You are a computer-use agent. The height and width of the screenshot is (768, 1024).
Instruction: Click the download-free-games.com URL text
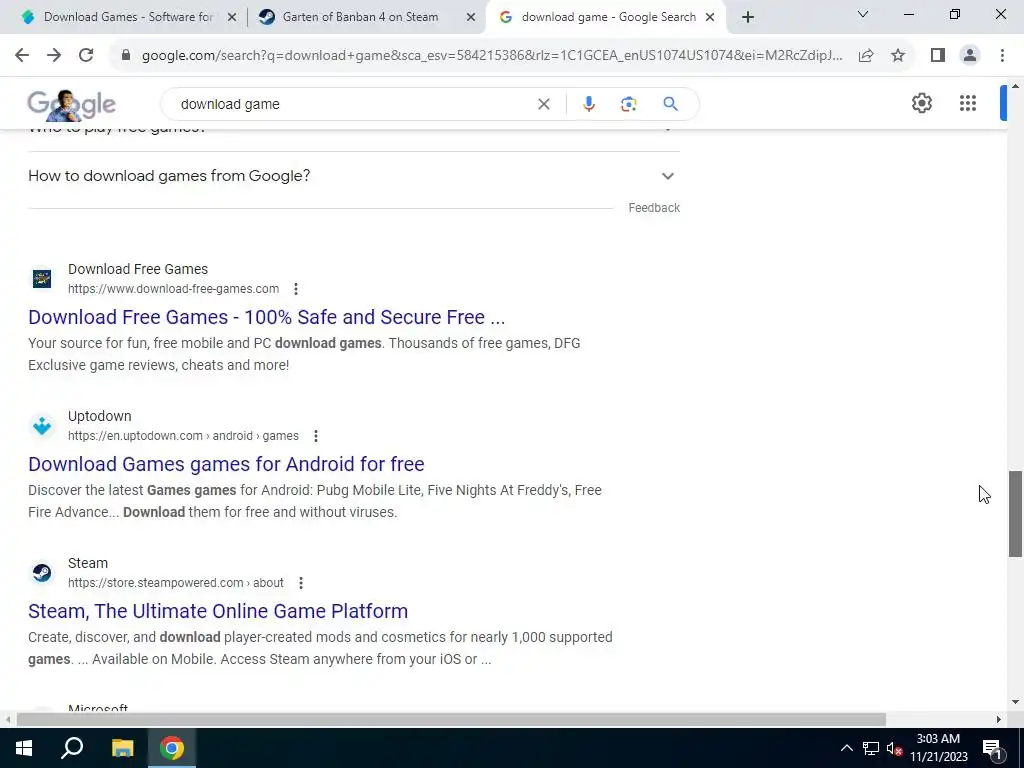coord(173,289)
